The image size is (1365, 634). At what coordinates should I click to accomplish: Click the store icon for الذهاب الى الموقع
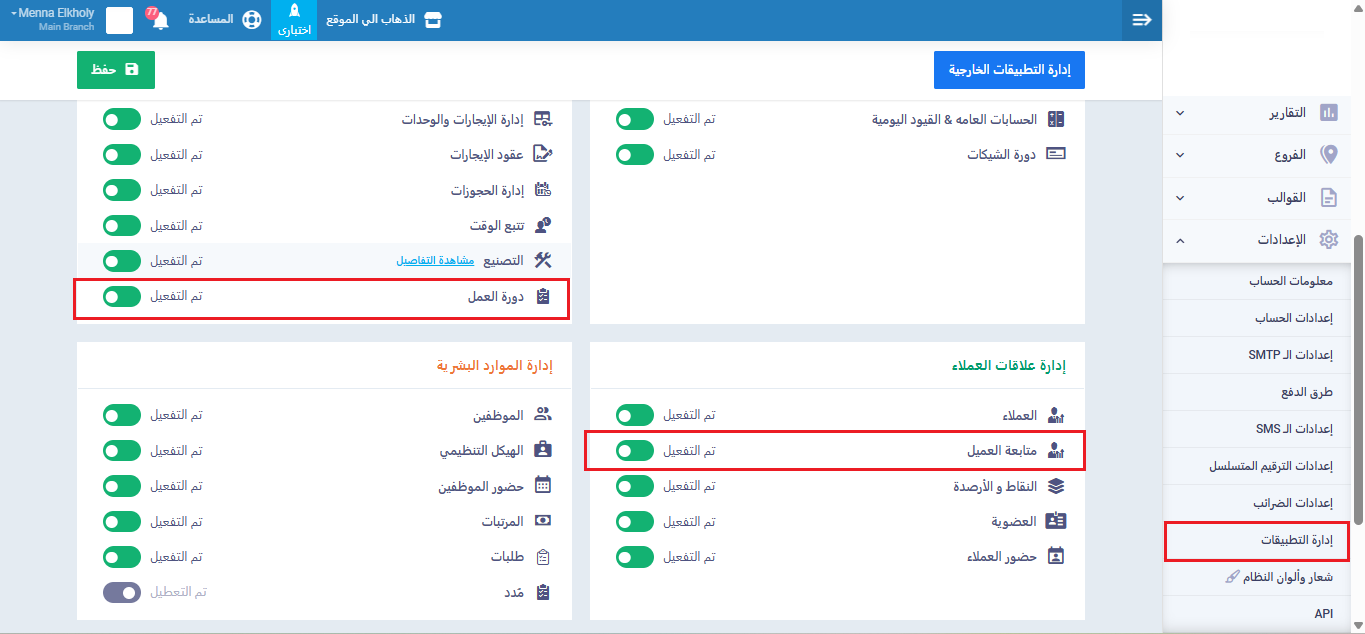click(432, 20)
